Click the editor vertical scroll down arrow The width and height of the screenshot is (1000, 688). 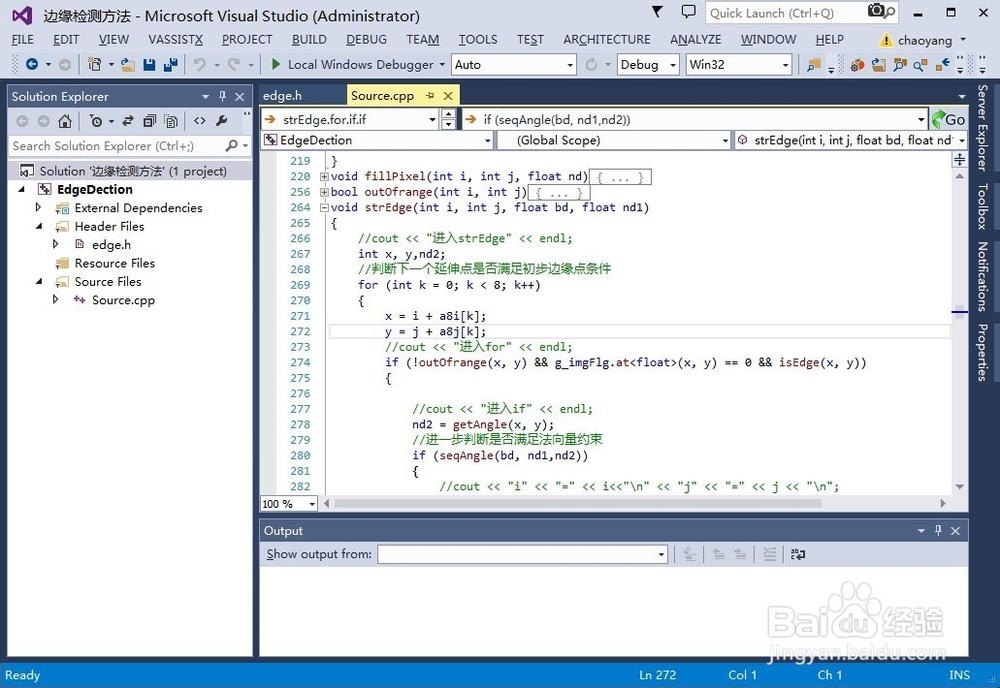coord(959,487)
